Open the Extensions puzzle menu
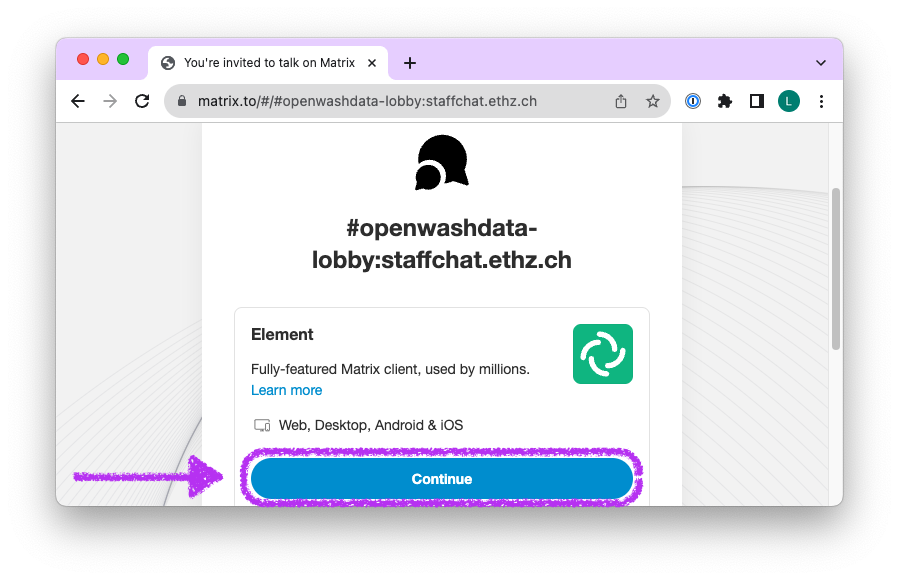 click(x=725, y=101)
